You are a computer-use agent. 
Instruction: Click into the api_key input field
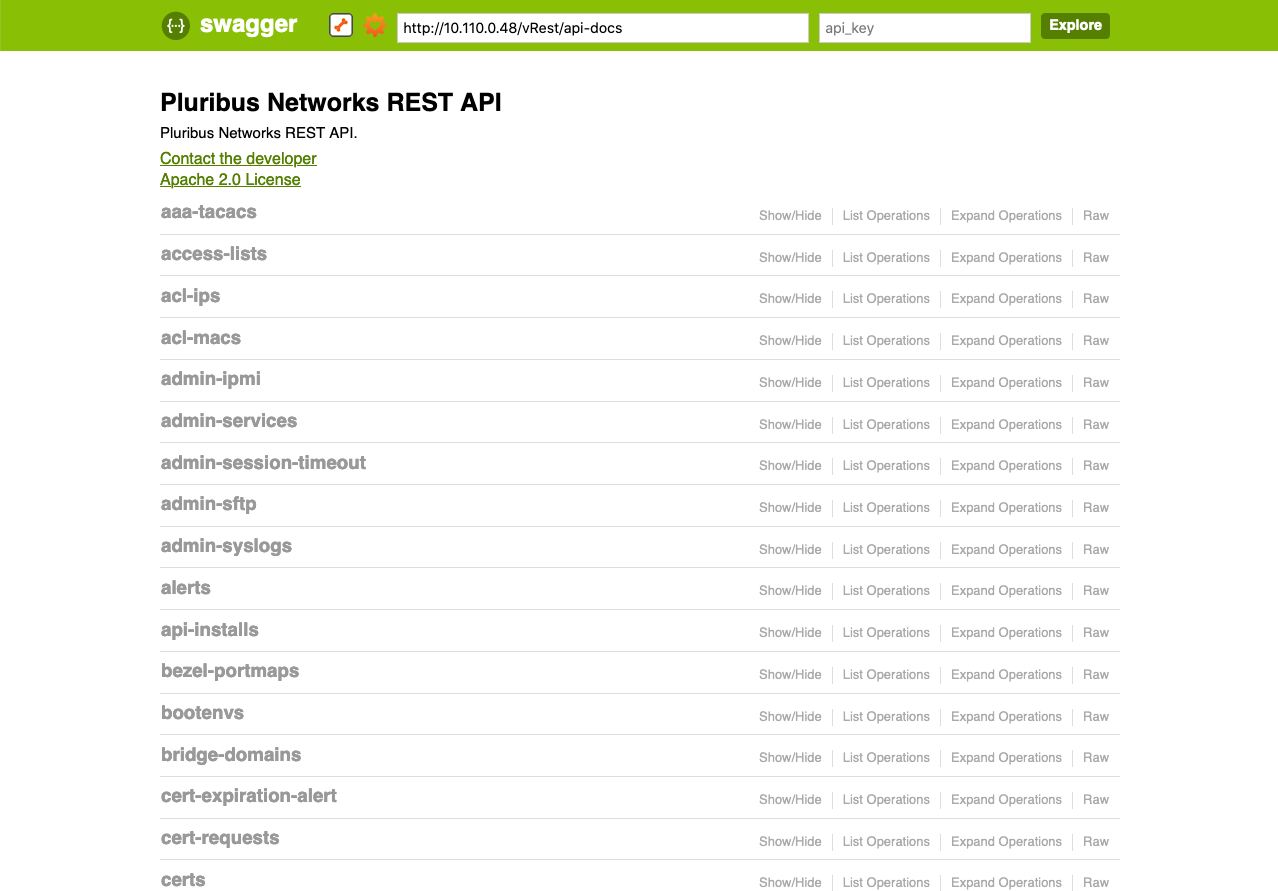925,28
